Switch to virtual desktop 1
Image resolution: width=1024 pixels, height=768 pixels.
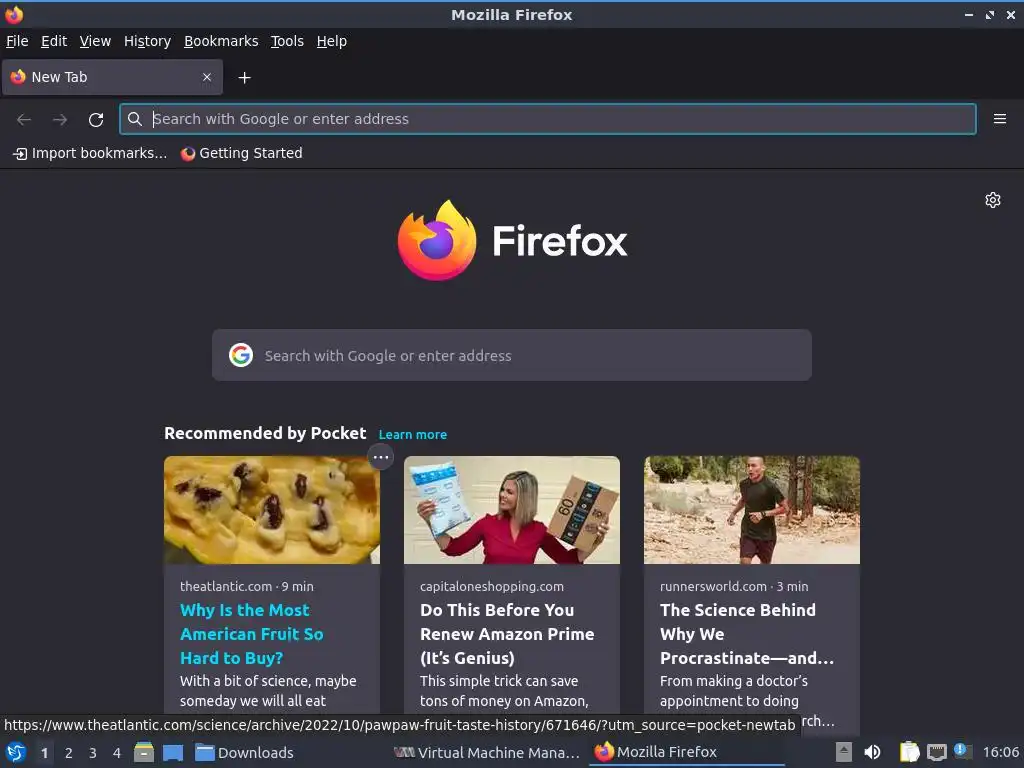coord(44,753)
